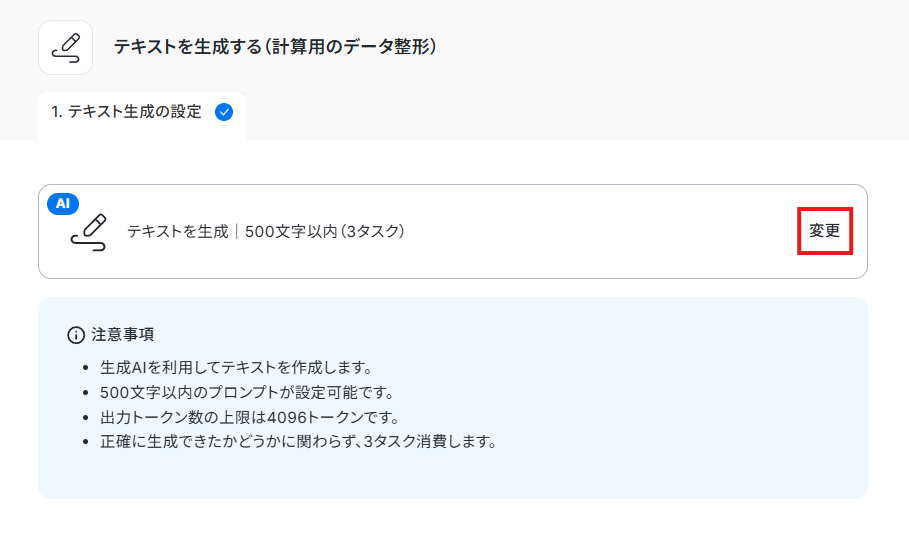Click the note 生成AIを利用してテキストを作成します
The width and height of the screenshot is (909, 533).
point(236,367)
